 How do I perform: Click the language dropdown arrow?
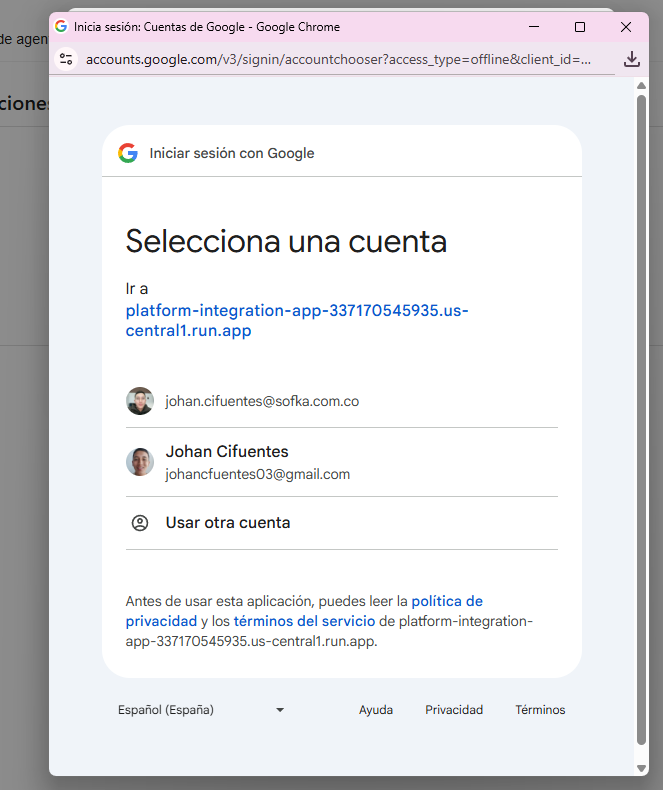pos(280,710)
